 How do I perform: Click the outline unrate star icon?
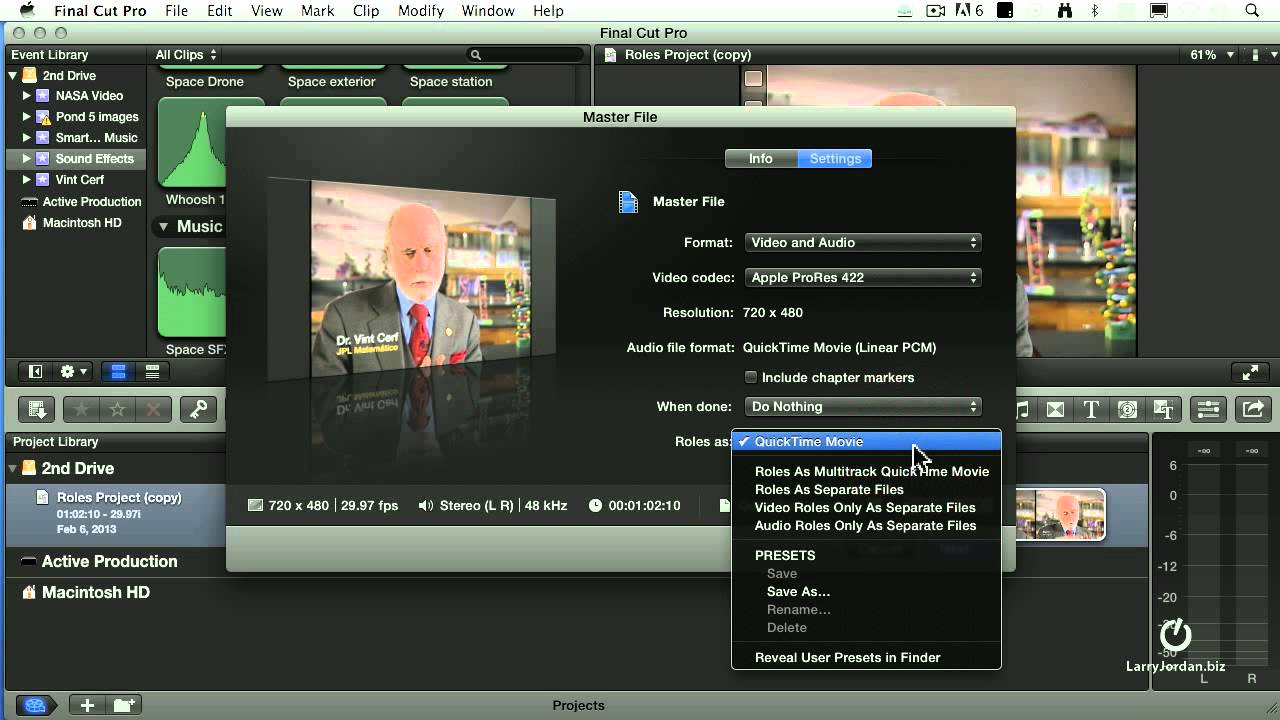(x=117, y=409)
